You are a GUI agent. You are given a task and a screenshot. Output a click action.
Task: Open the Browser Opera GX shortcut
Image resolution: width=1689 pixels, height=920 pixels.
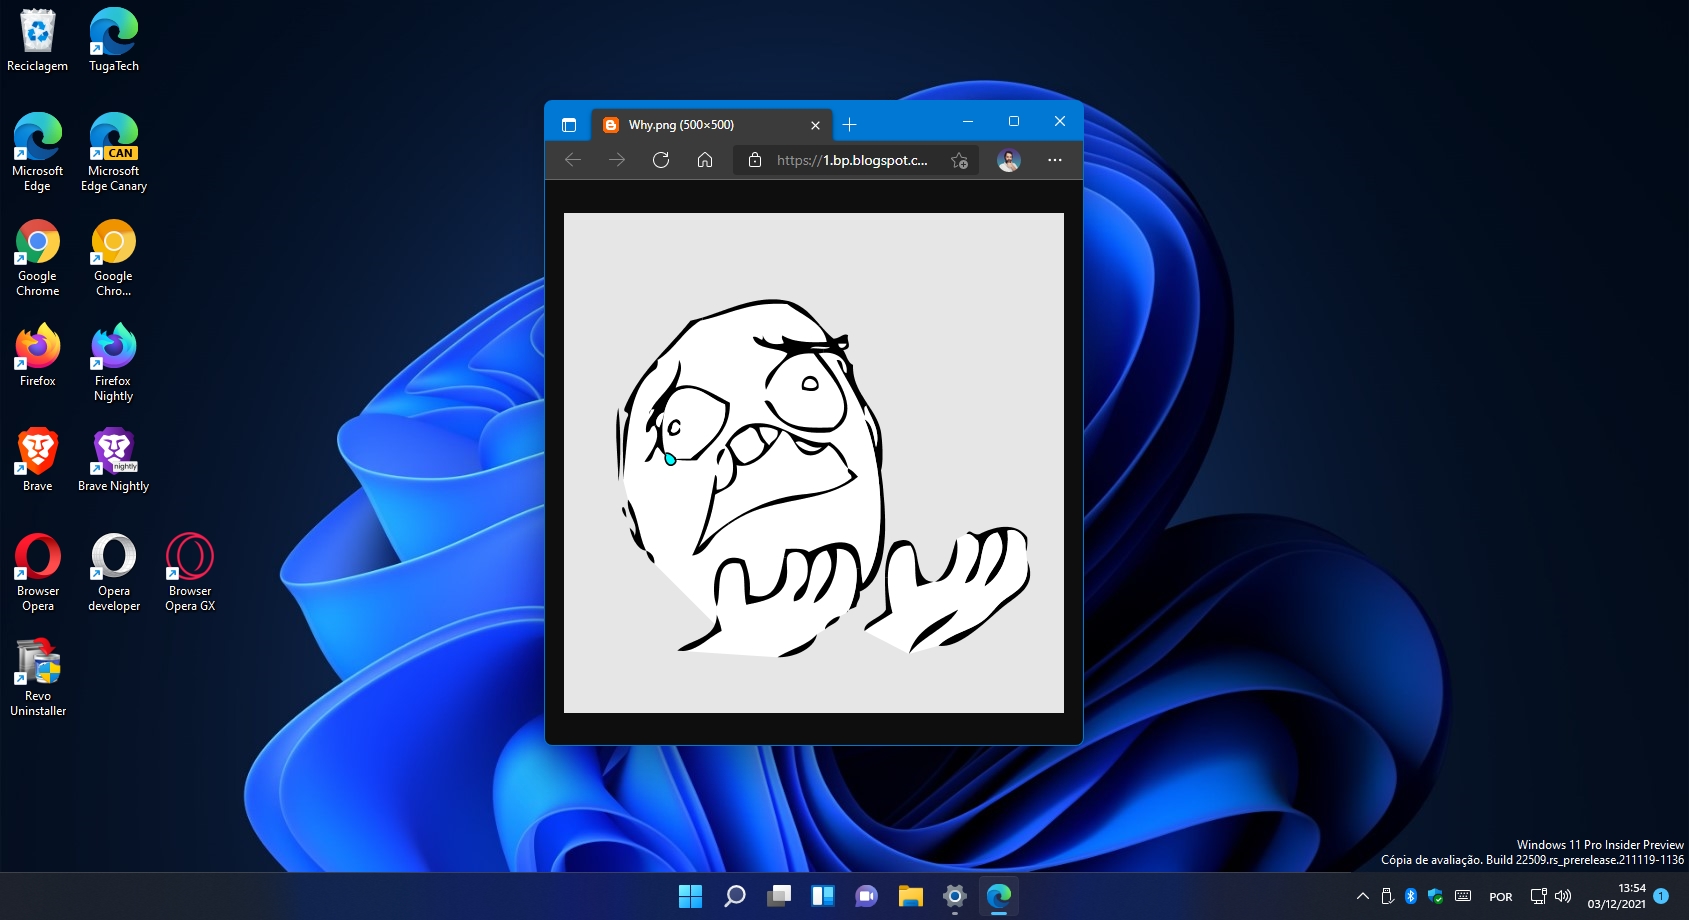coord(190,572)
